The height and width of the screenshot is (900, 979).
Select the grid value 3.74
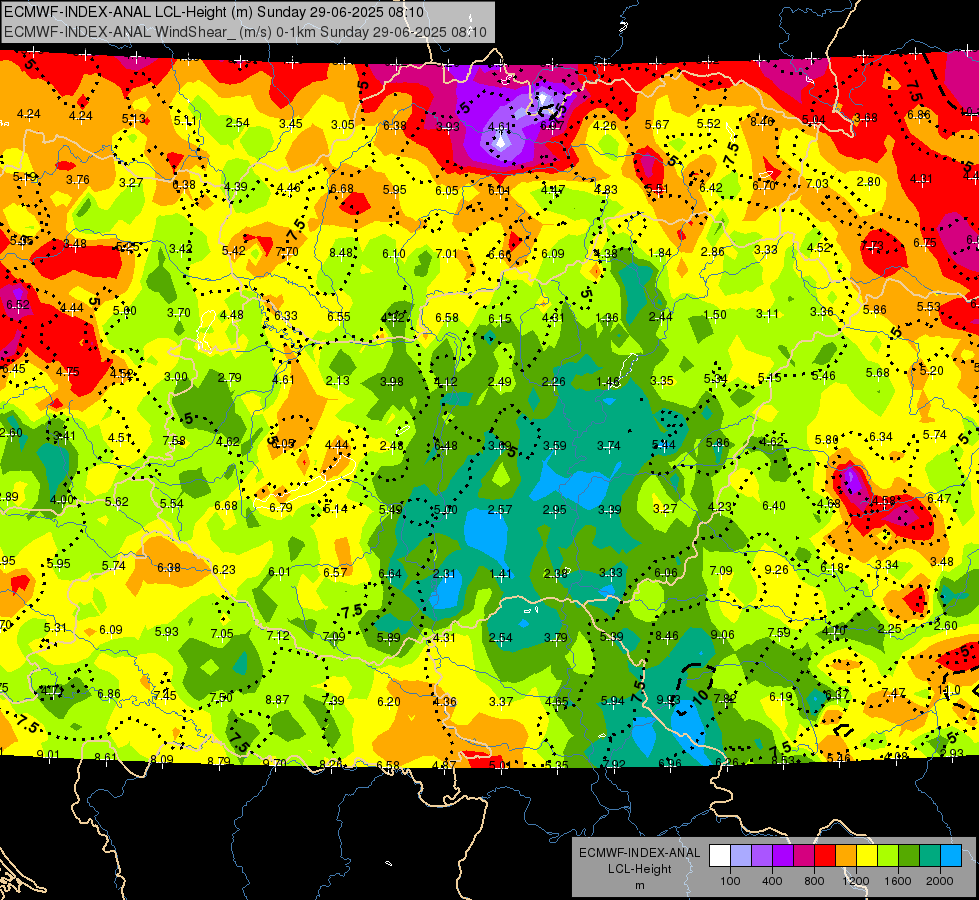coord(609,445)
